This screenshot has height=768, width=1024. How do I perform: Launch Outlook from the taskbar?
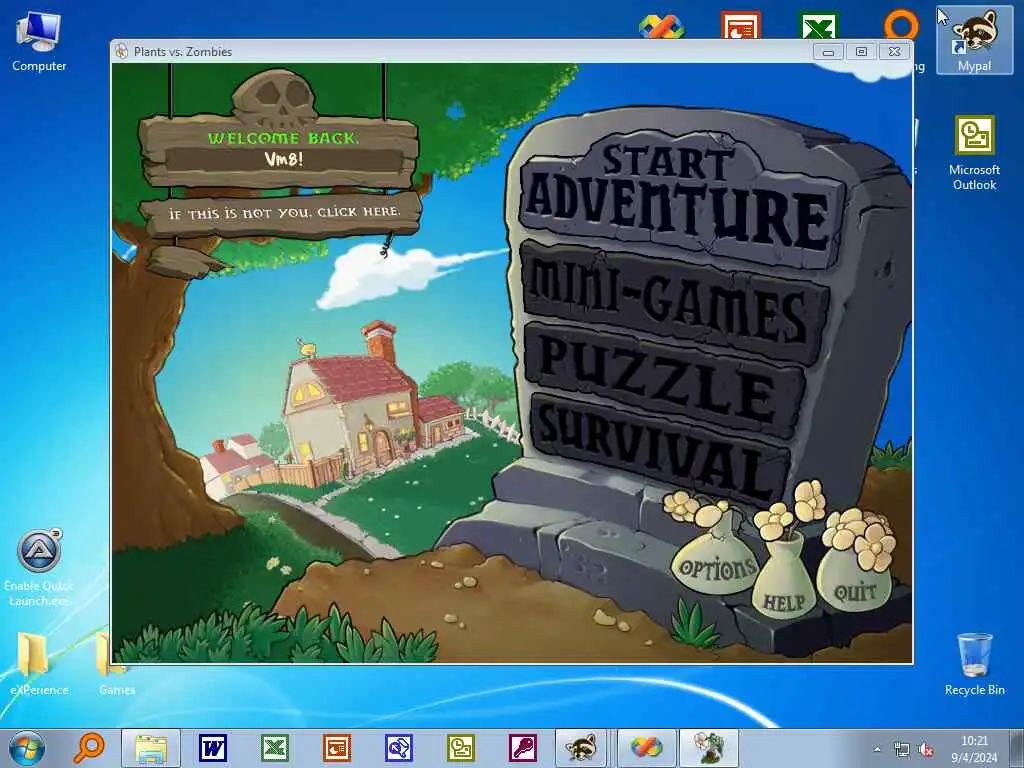click(x=461, y=748)
